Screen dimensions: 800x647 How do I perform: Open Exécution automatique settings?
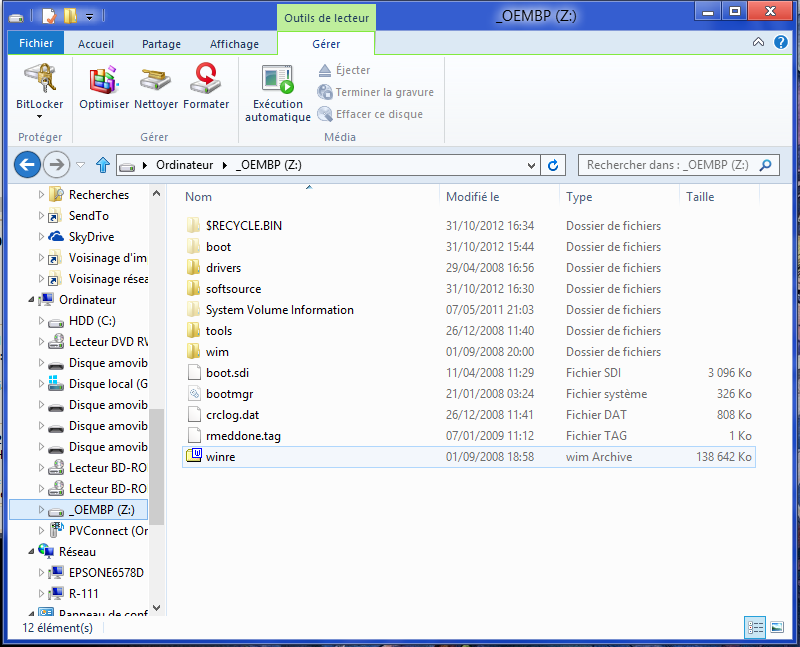coord(278,93)
